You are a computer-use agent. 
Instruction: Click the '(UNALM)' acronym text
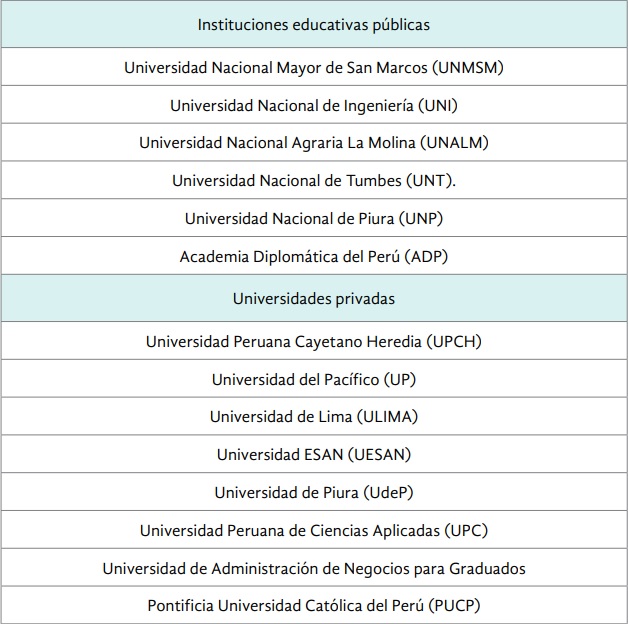click(455, 143)
